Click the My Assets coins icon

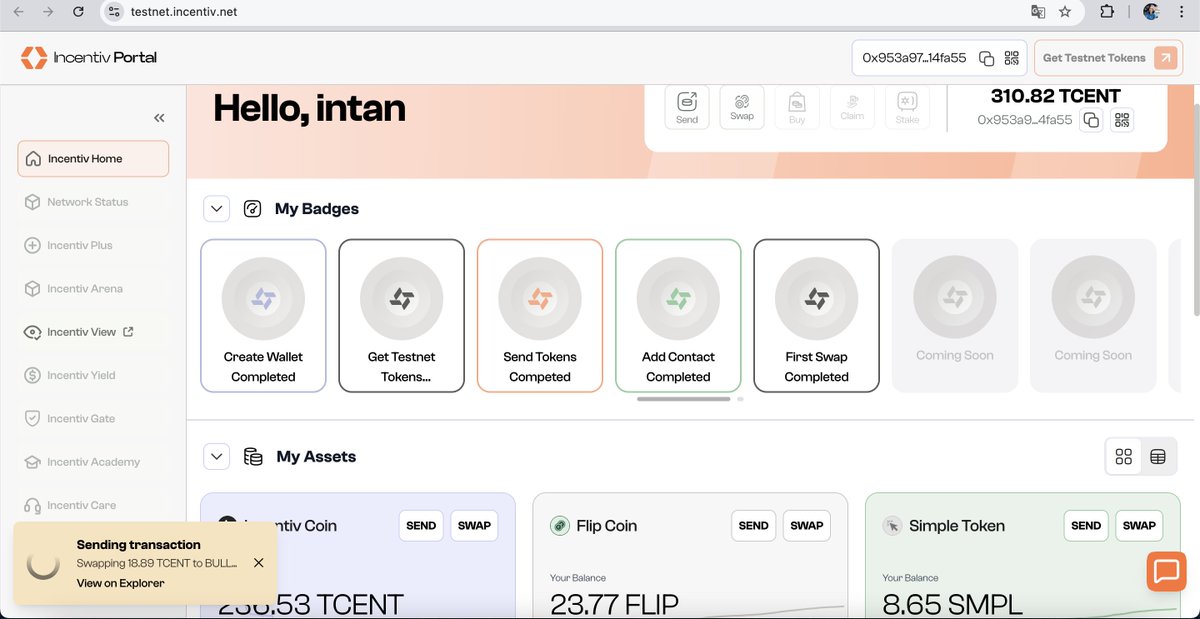point(254,457)
